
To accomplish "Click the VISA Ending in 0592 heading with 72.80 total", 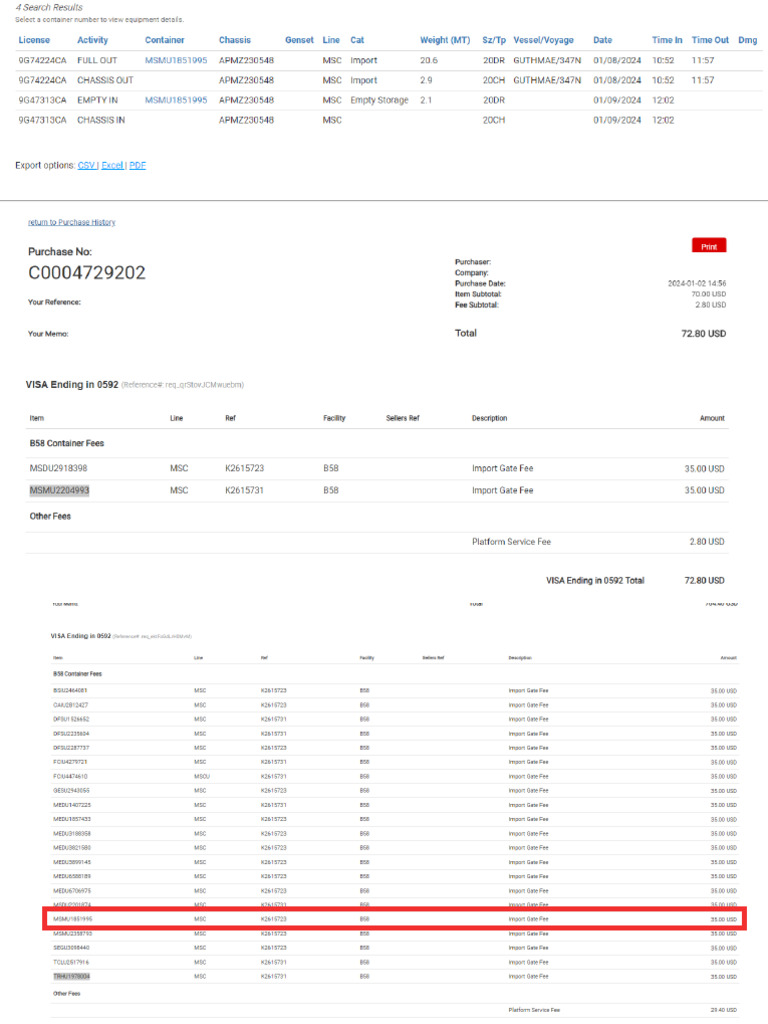I will [x=72, y=385].
